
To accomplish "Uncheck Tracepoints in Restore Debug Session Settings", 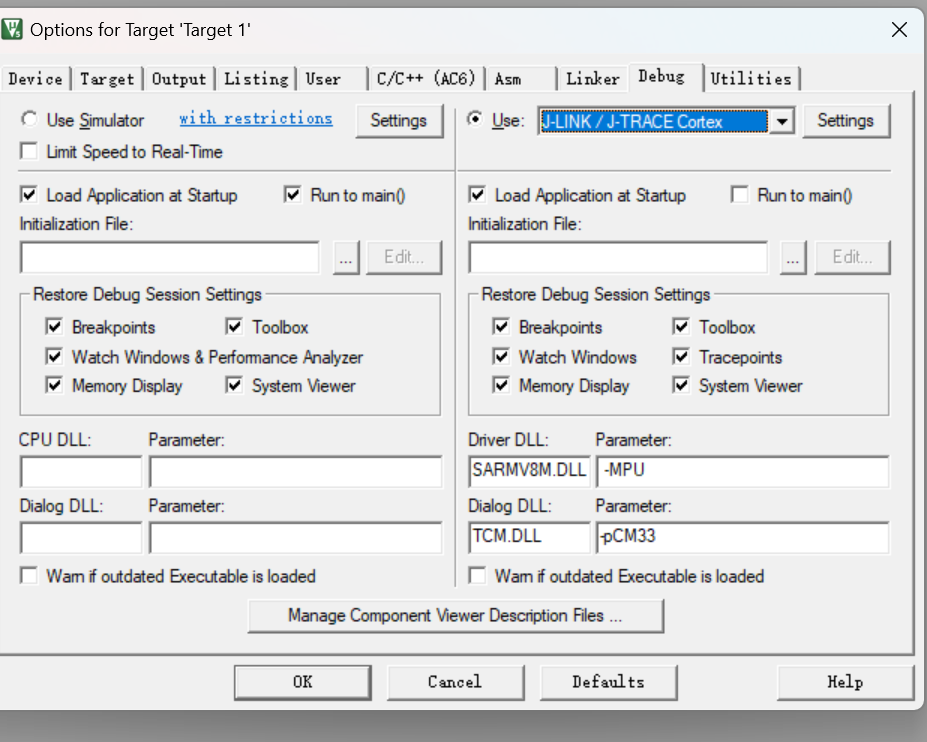I will tap(681, 357).
